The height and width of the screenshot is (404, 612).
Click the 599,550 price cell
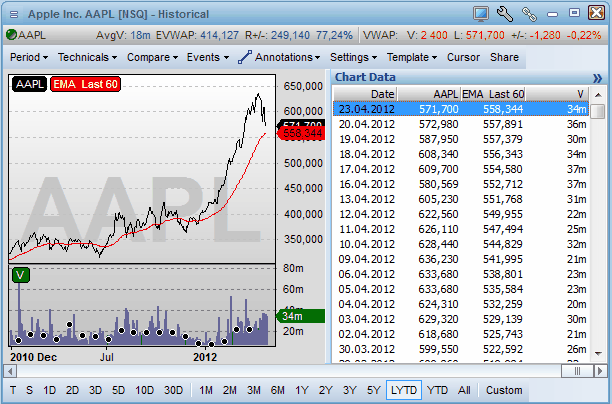438,349
